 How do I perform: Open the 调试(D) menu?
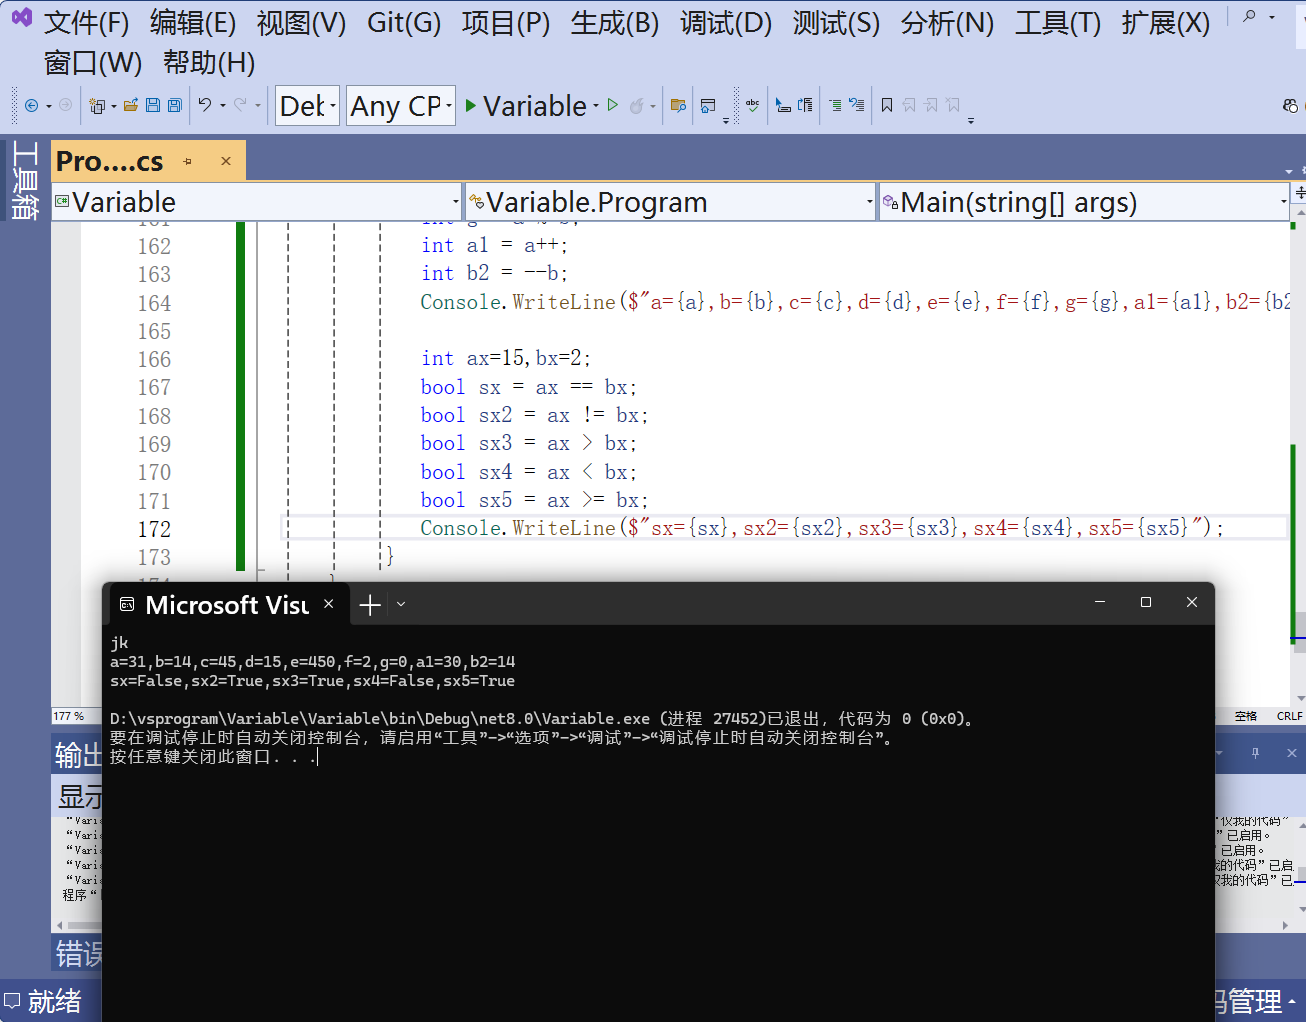tap(726, 22)
